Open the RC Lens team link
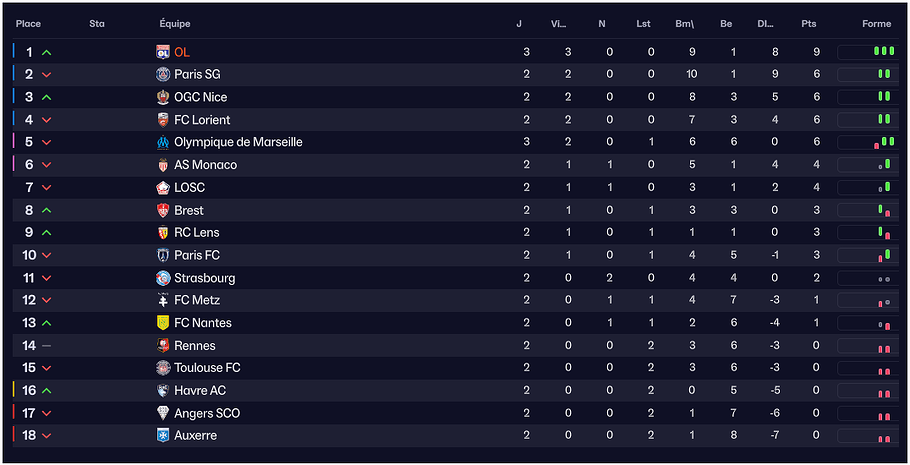The image size is (910, 465). click(x=196, y=233)
